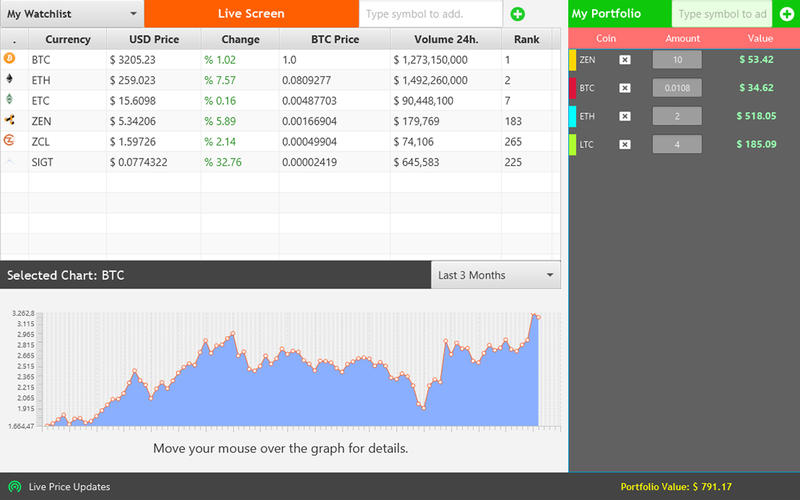The image size is (800, 500).
Task: Click green plus icon in portfolio header
Action: (786, 14)
